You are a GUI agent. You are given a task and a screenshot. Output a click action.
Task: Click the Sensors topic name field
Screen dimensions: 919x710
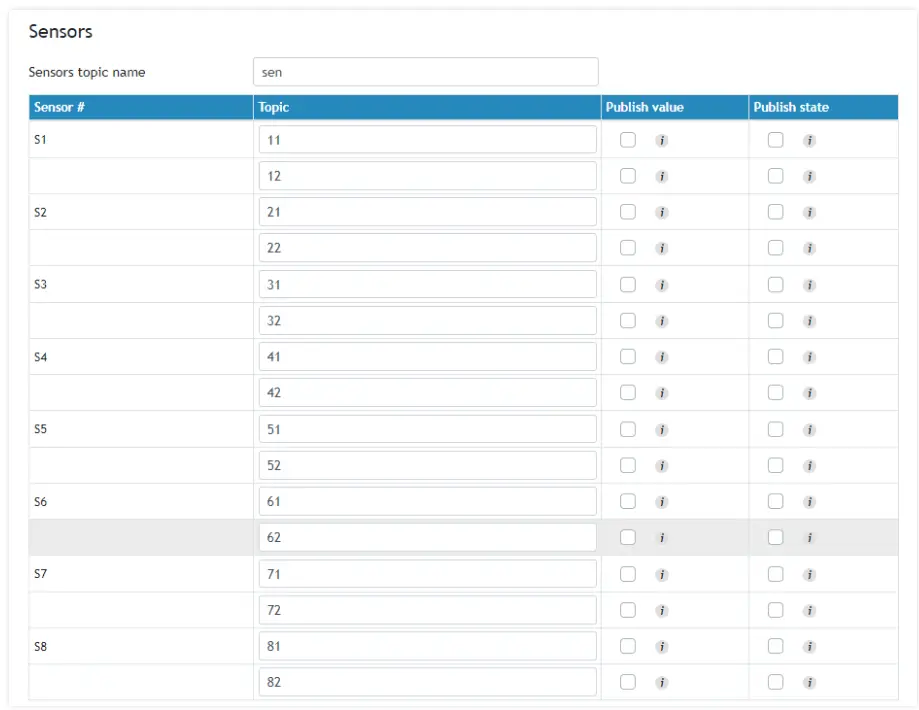[425, 72]
